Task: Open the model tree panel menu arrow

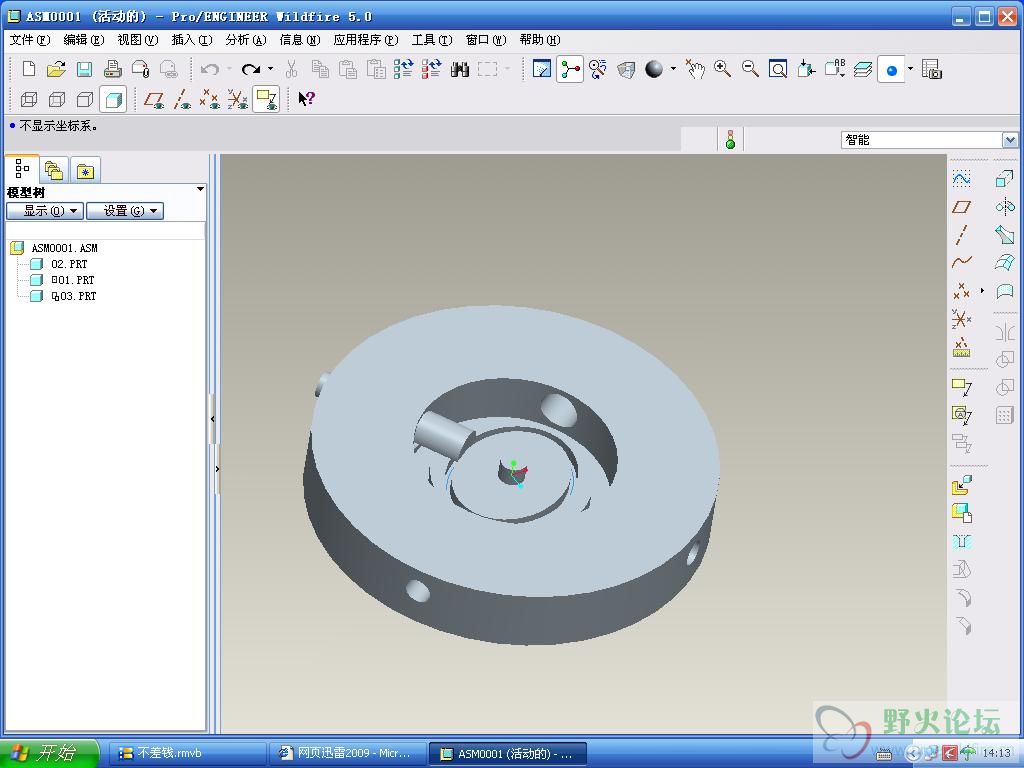Action: point(200,189)
